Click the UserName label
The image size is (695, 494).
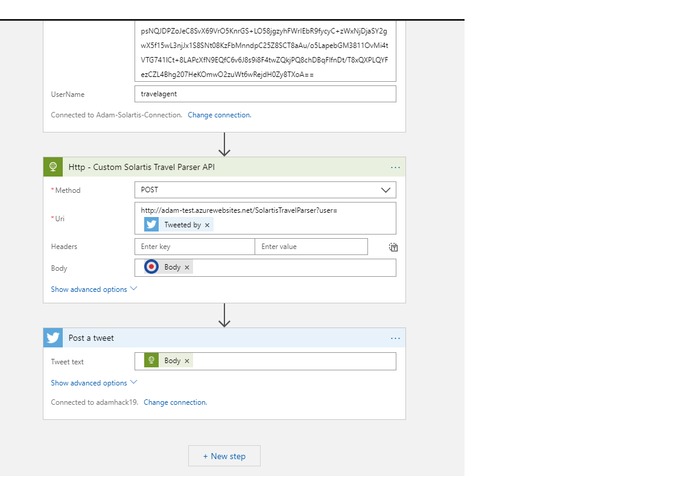click(67, 94)
